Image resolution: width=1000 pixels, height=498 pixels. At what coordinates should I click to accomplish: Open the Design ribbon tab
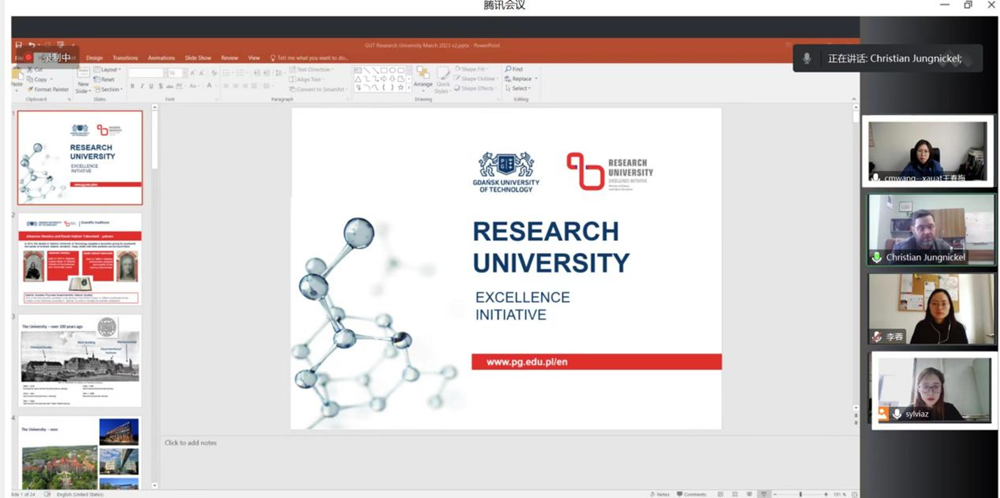[x=94, y=58]
